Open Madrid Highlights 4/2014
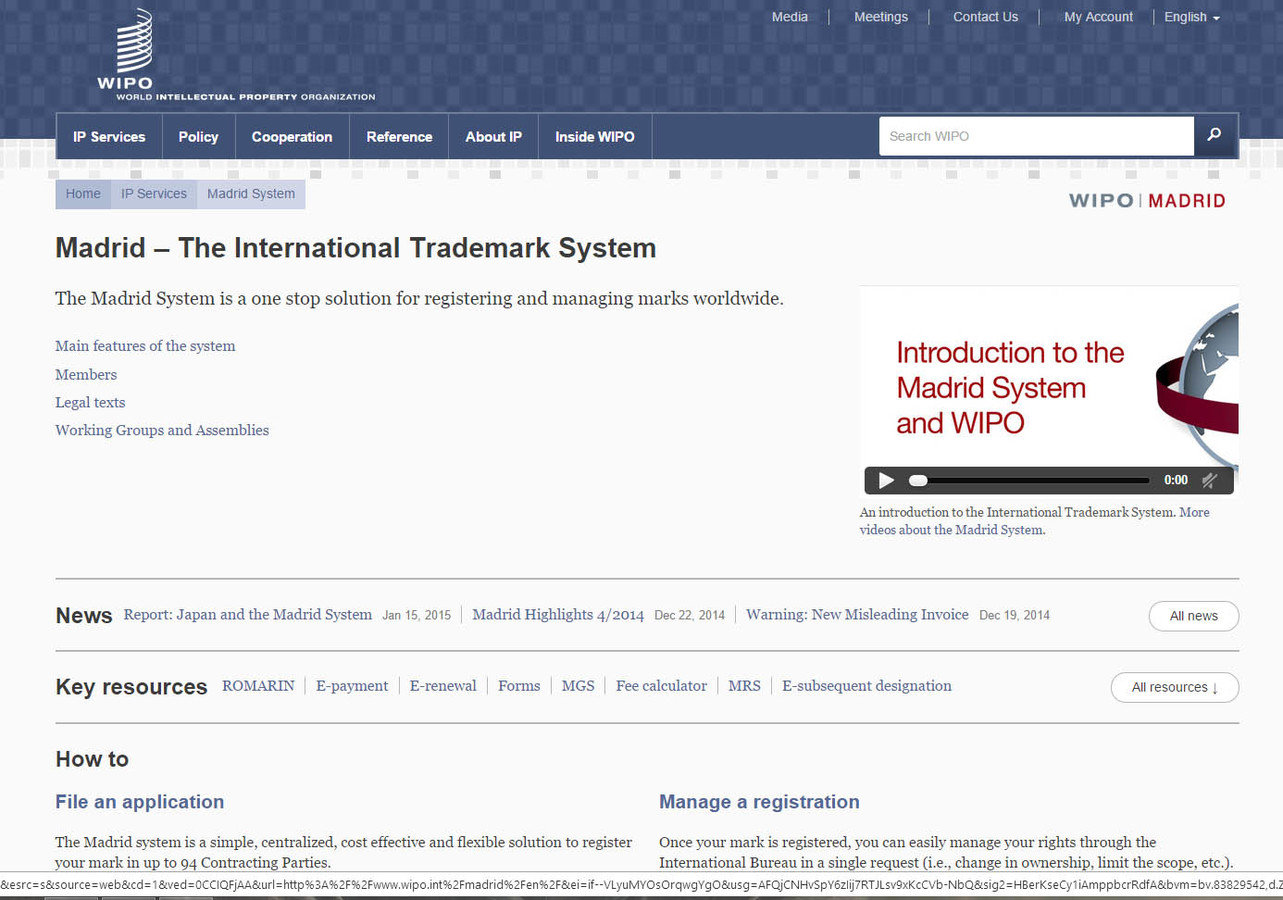Image resolution: width=1283 pixels, height=900 pixels. point(558,615)
